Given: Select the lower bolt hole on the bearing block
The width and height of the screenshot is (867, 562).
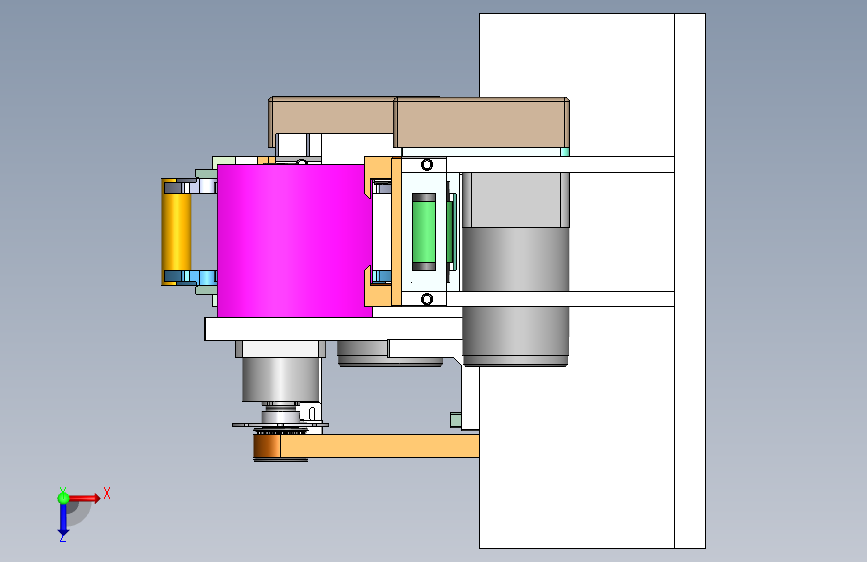Looking at the screenshot, I should pos(427,299).
